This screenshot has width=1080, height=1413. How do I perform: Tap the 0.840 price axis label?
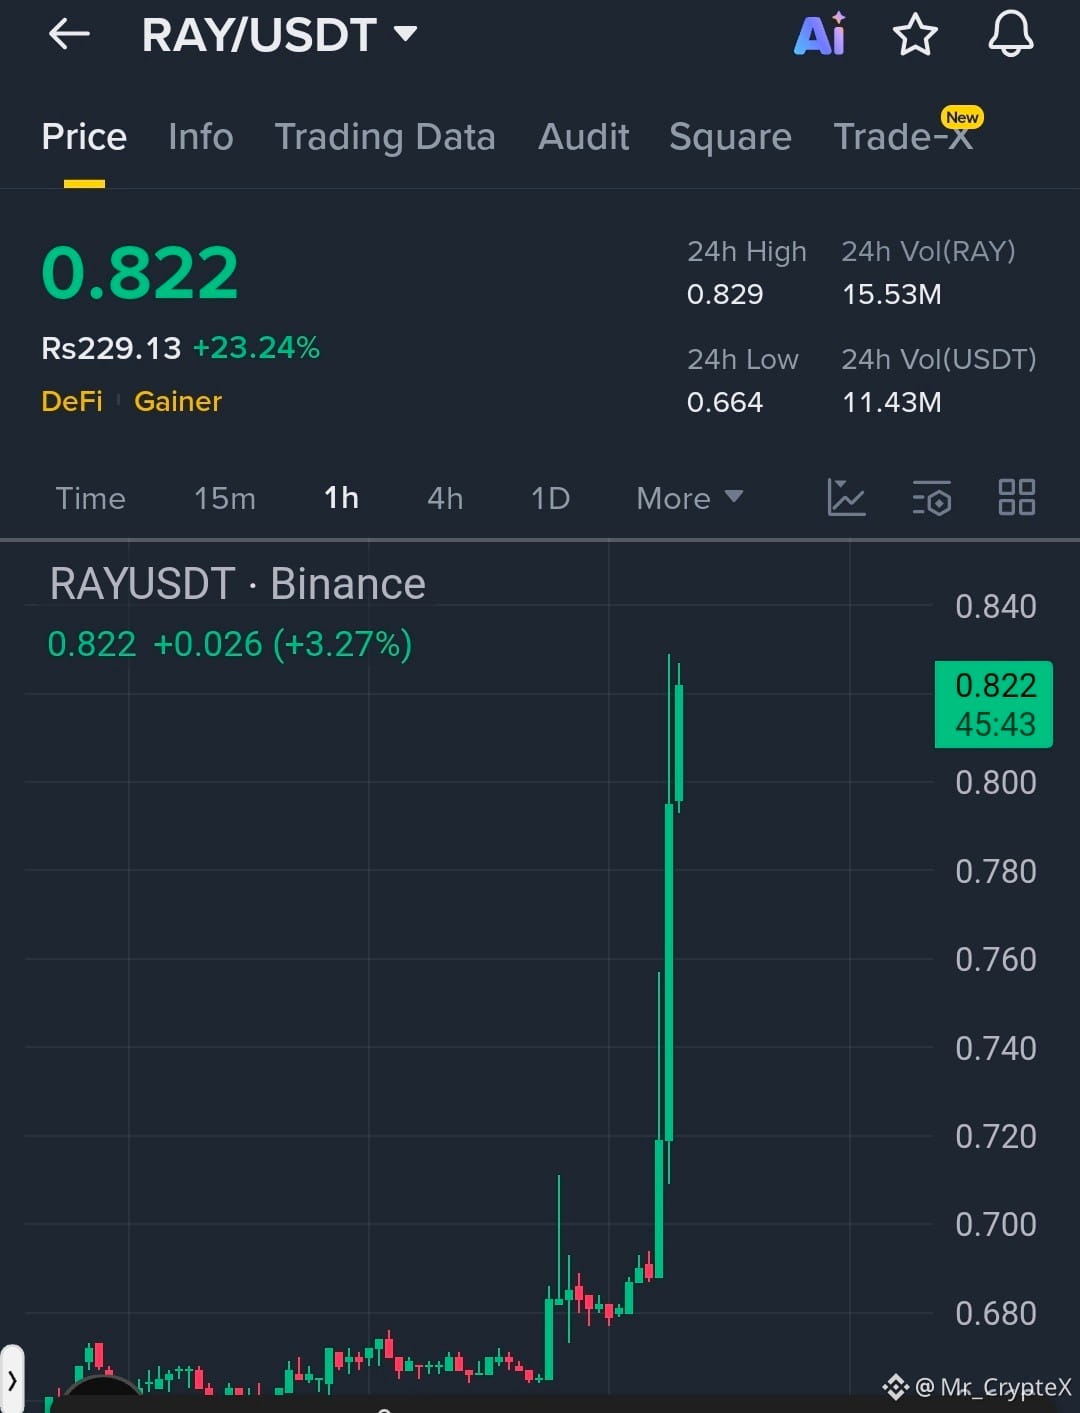996,606
